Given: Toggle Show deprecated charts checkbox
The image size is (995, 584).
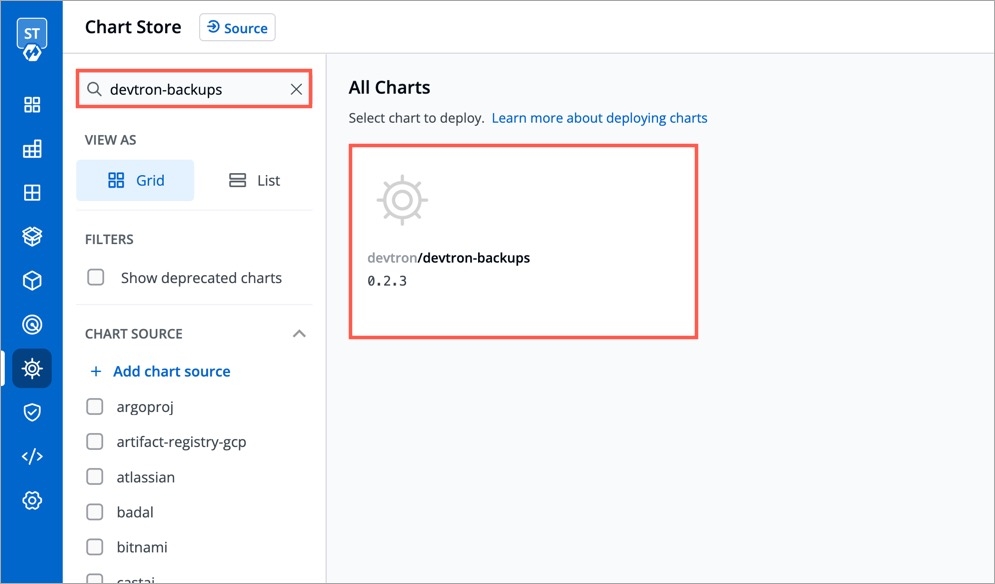Looking at the screenshot, I should pos(96,277).
